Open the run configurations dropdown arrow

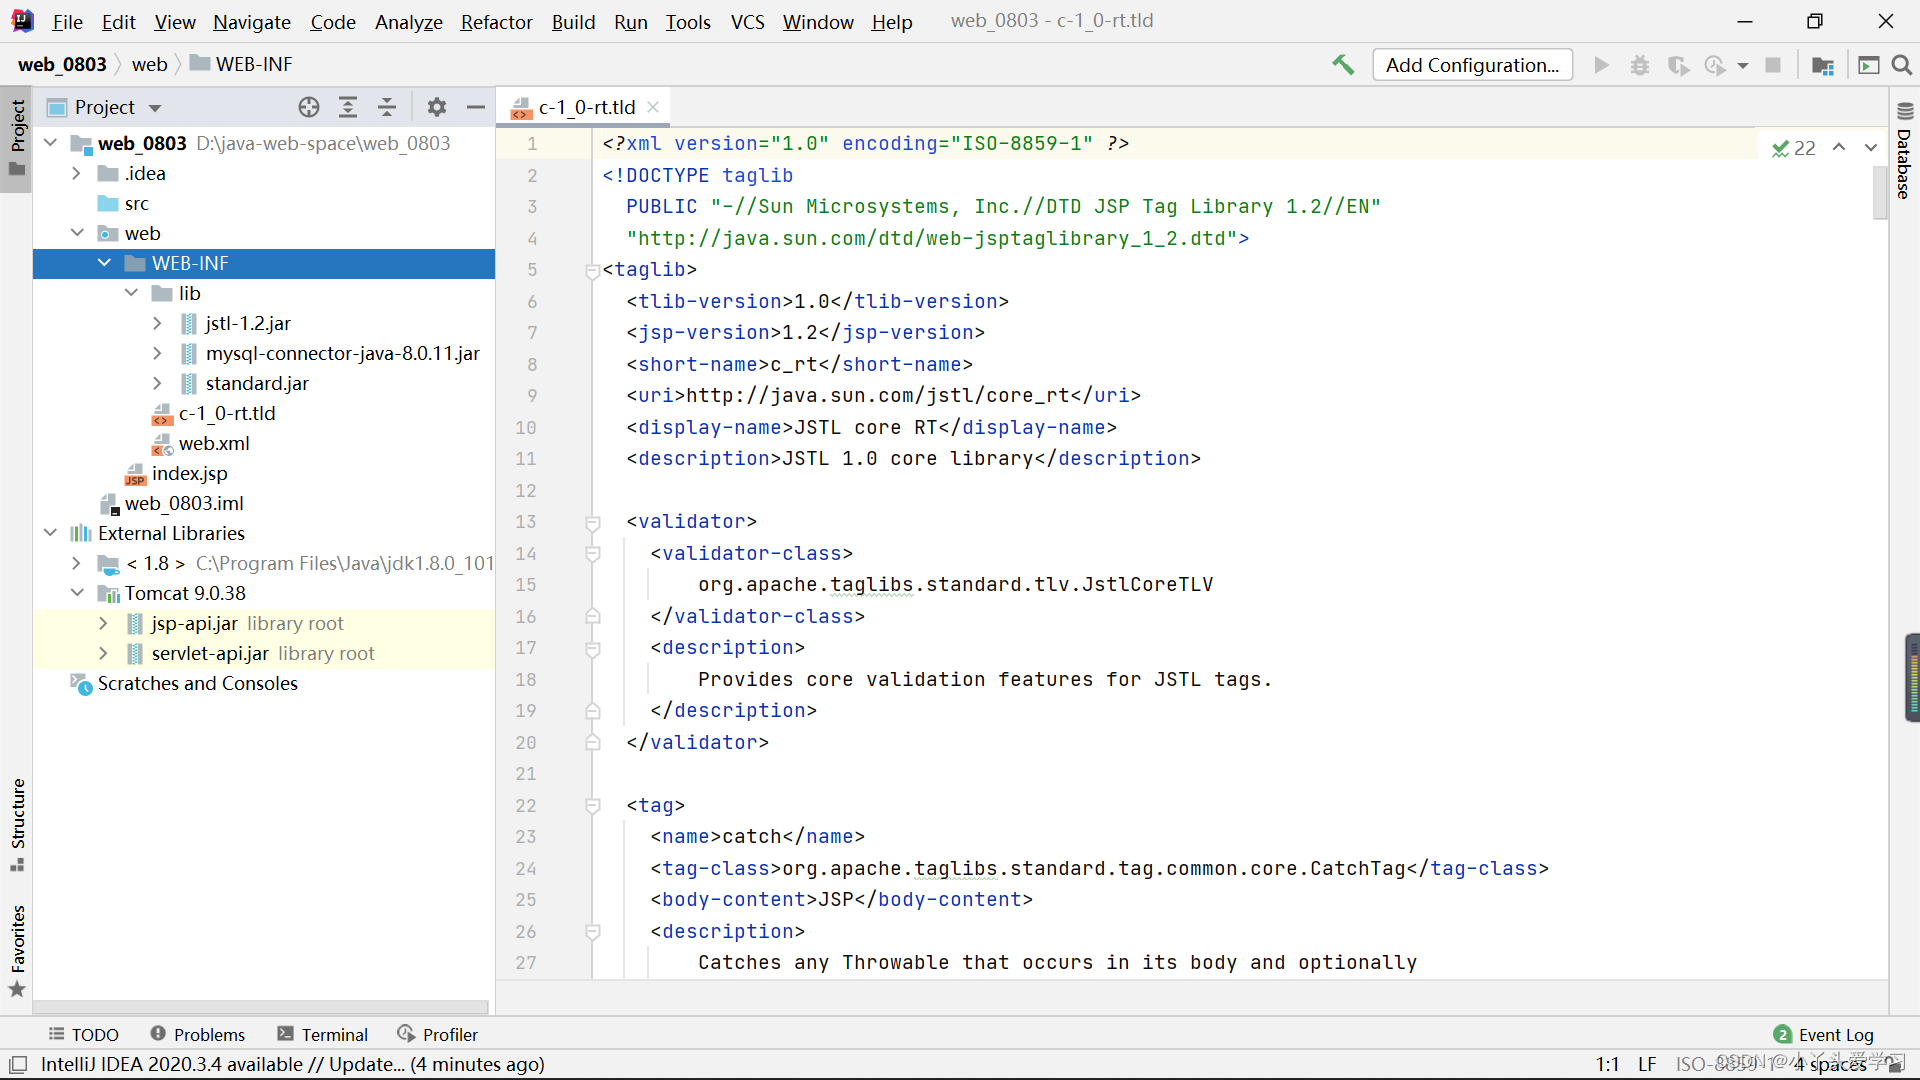(x=1743, y=66)
